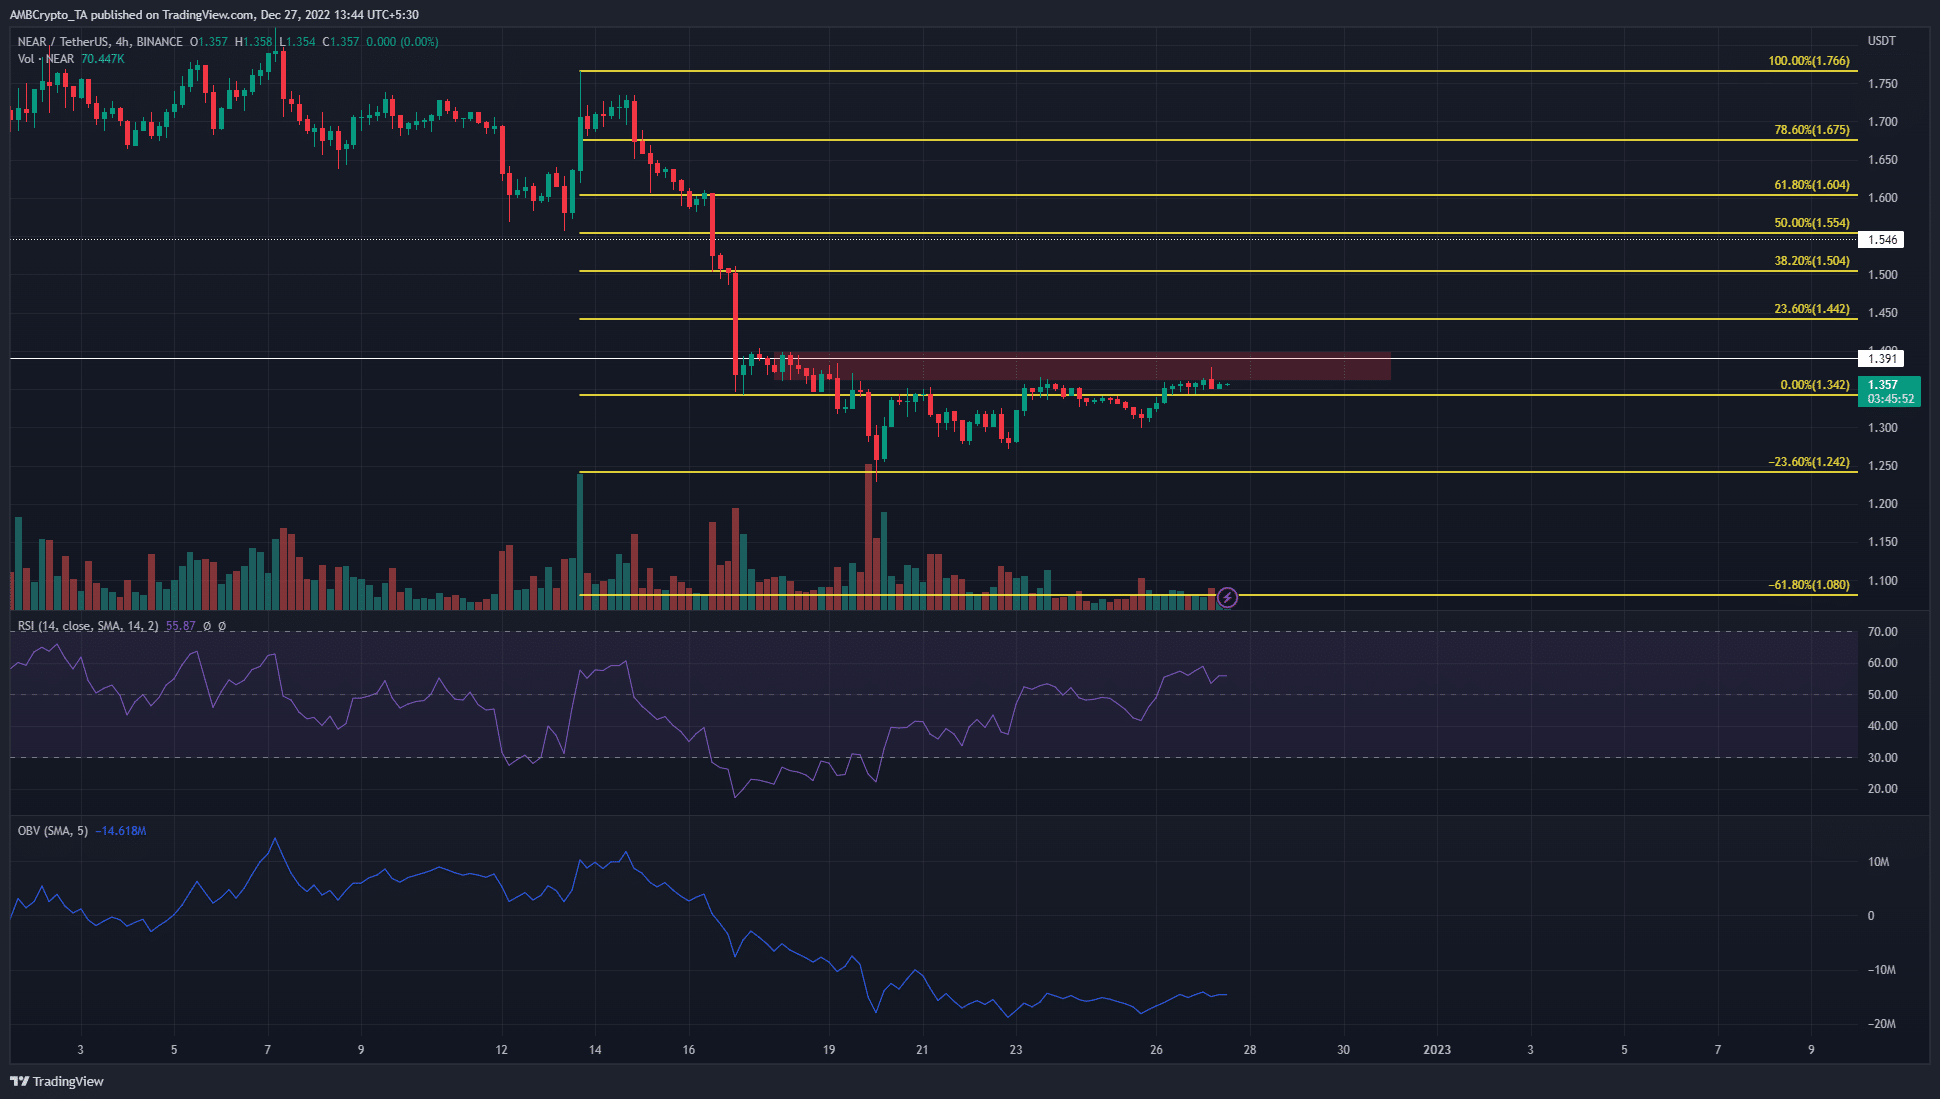Click the RSI value 55.87 readout
Image resolution: width=1940 pixels, height=1099 pixels.
tap(181, 626)
